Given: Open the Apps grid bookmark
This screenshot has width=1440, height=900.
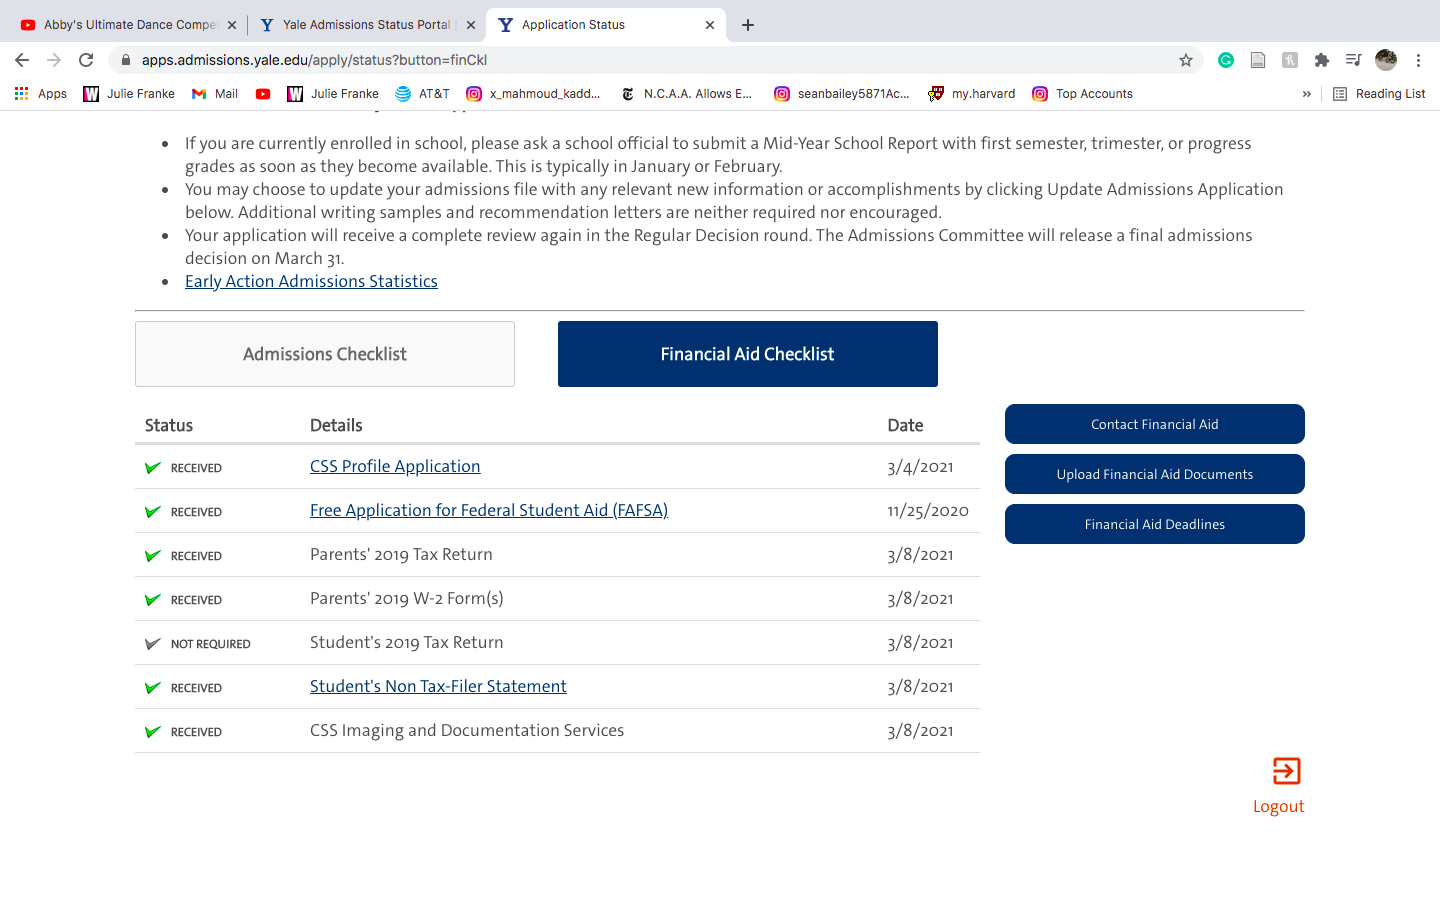Looking at the screenshot, I should pyautogui.click(x=40, y=94).
